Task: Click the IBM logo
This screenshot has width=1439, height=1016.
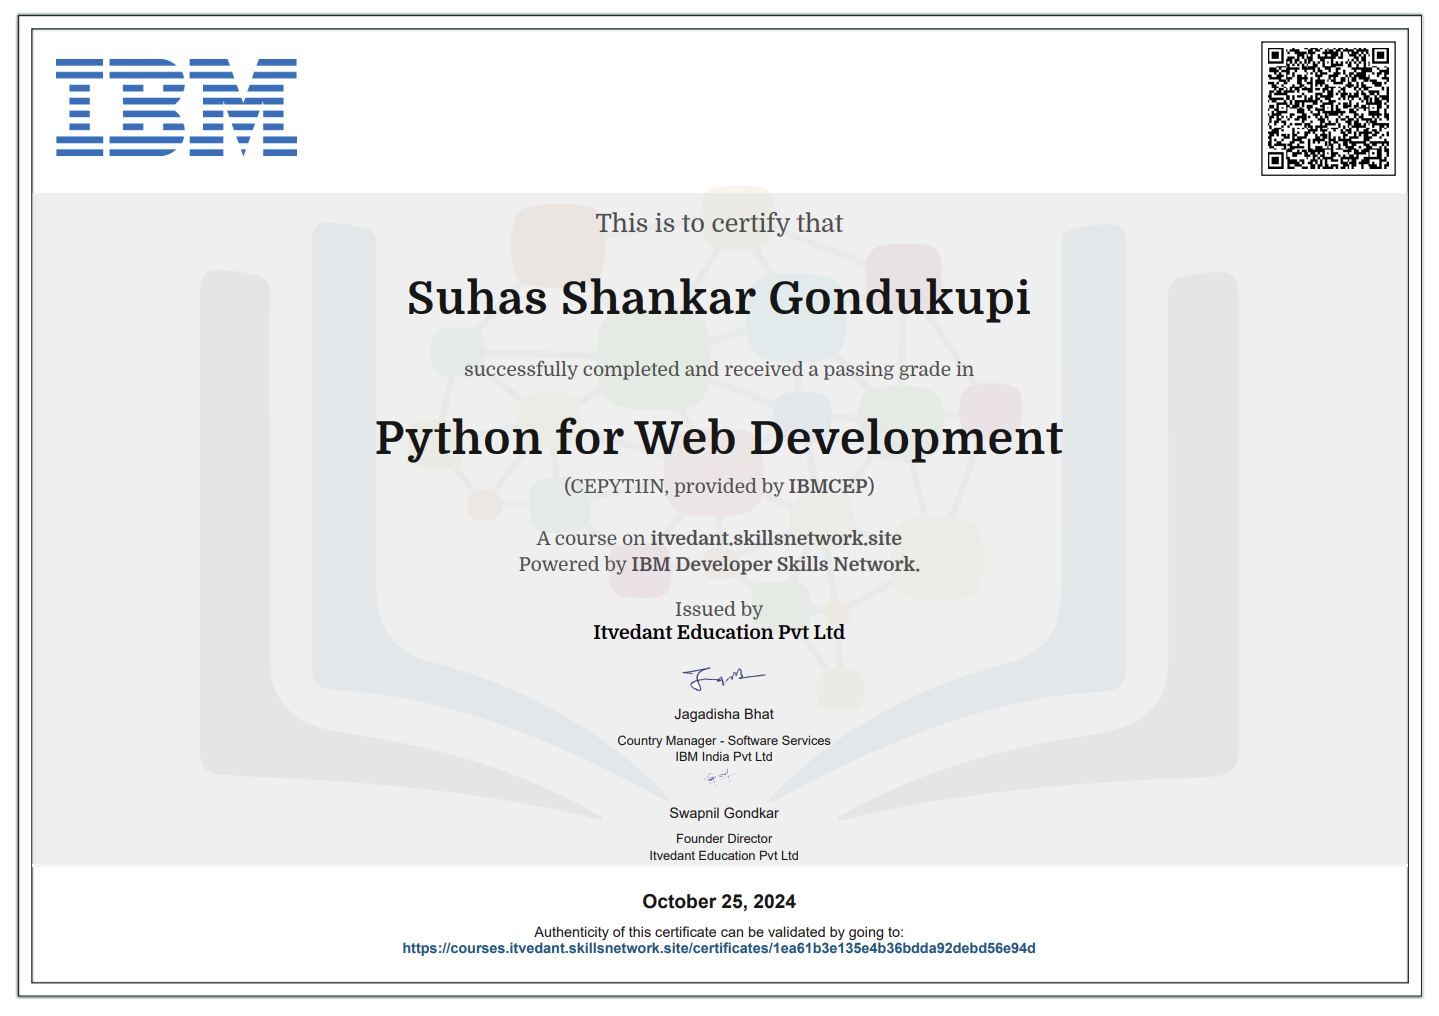Action: pos(176,108)
